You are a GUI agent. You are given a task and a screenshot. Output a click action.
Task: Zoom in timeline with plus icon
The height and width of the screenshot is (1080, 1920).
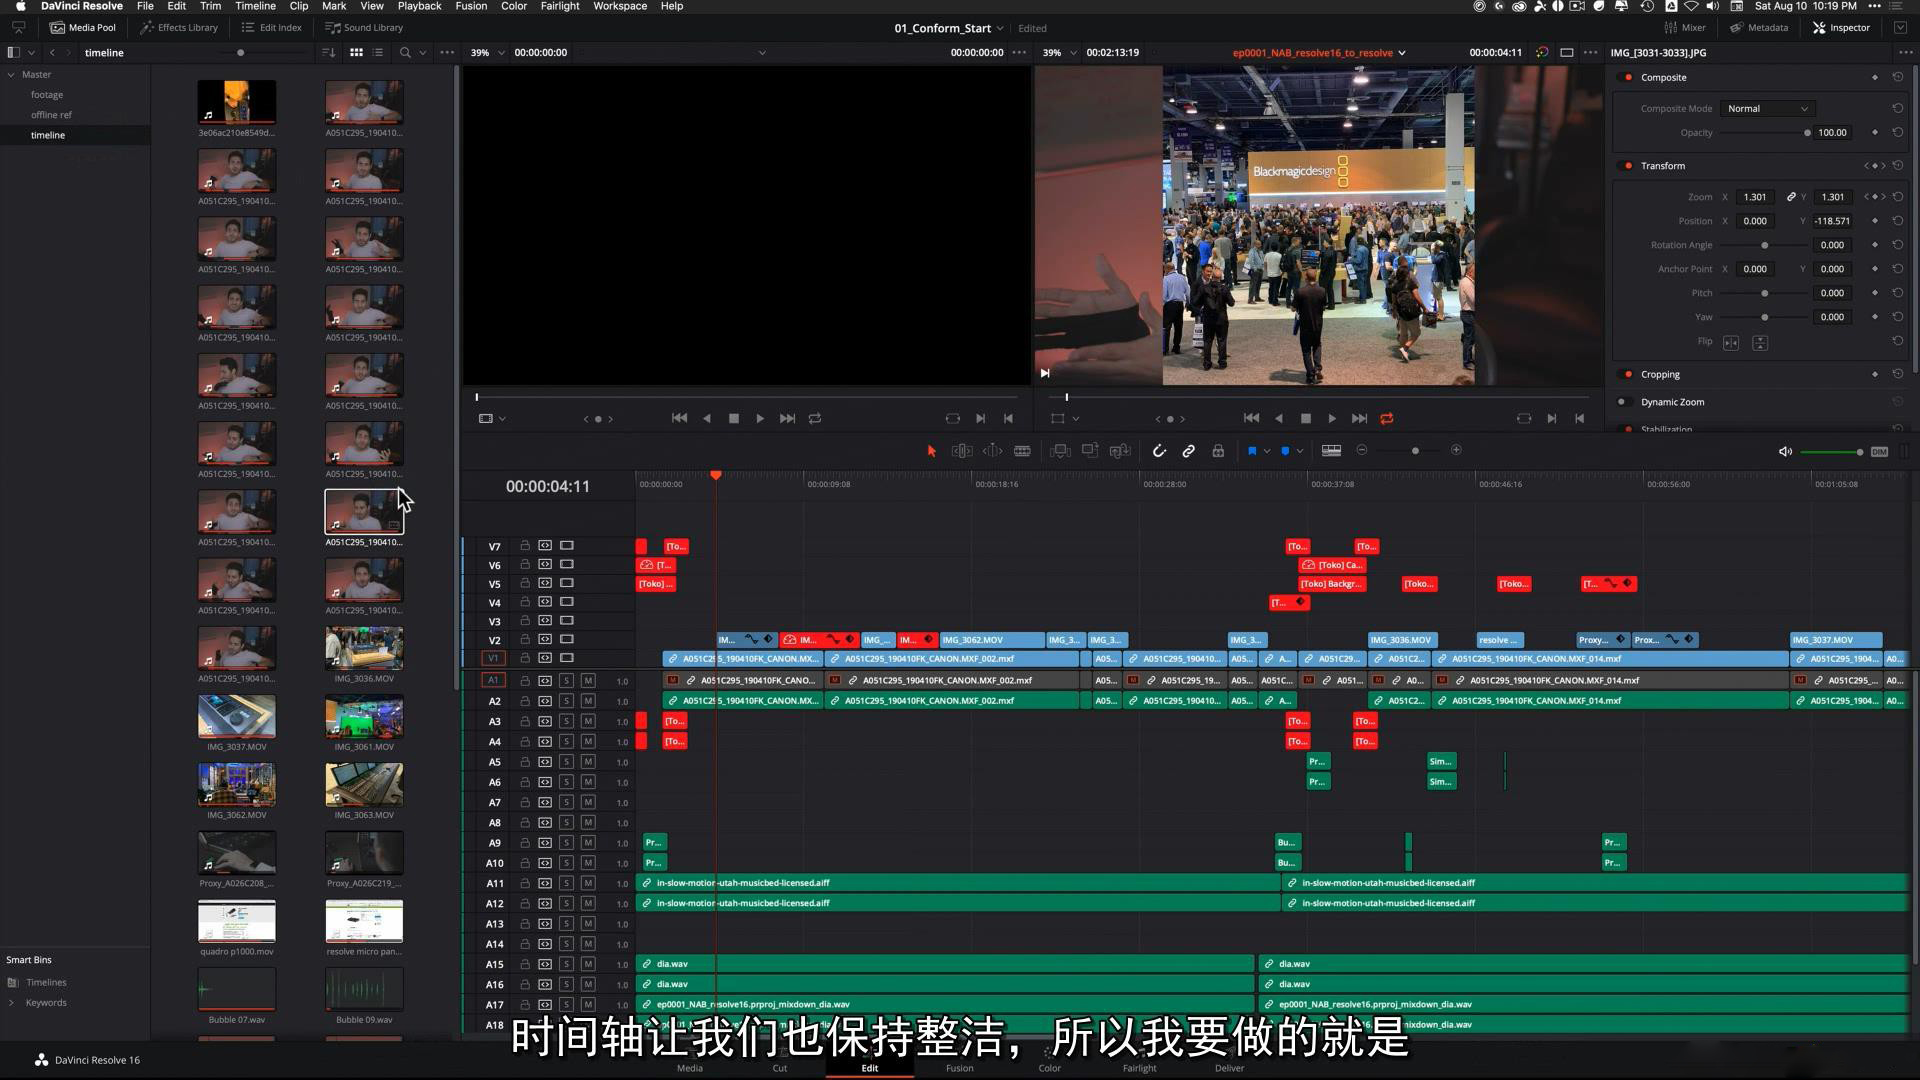(1456, 451)
